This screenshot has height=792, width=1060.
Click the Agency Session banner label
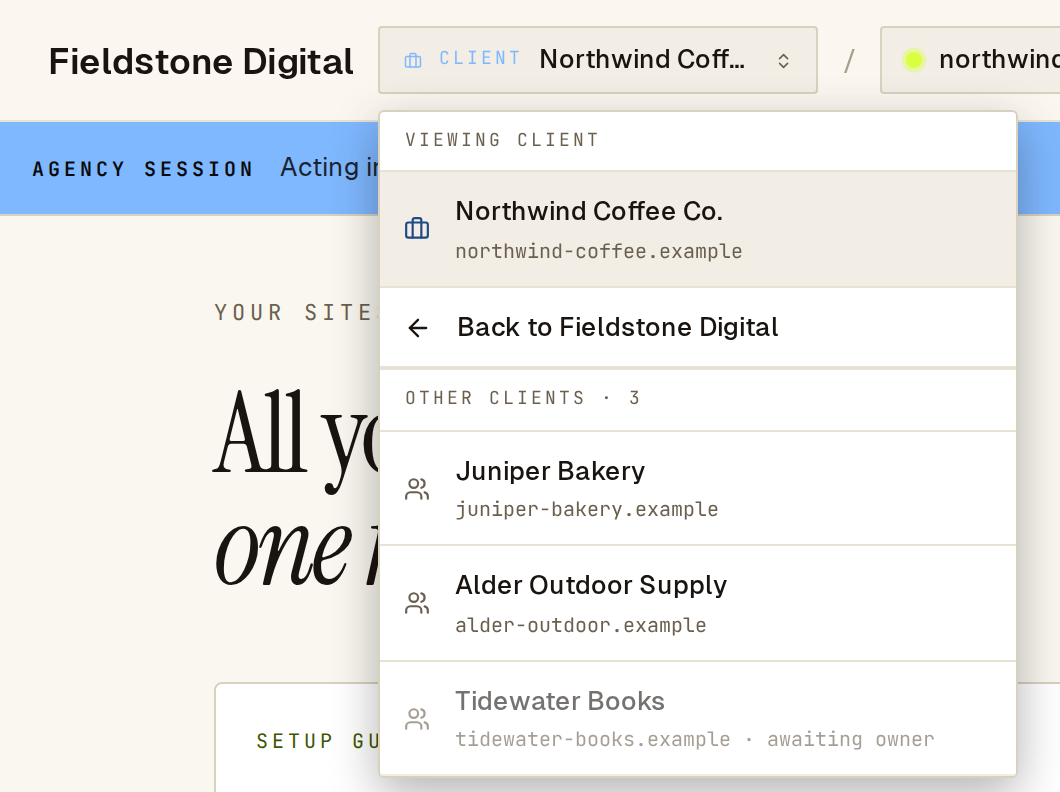(143, 169)
